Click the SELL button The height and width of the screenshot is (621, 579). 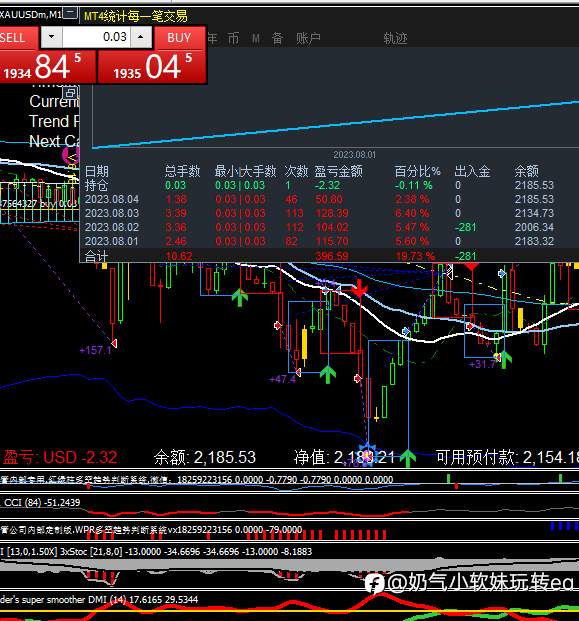pos(18,38)
